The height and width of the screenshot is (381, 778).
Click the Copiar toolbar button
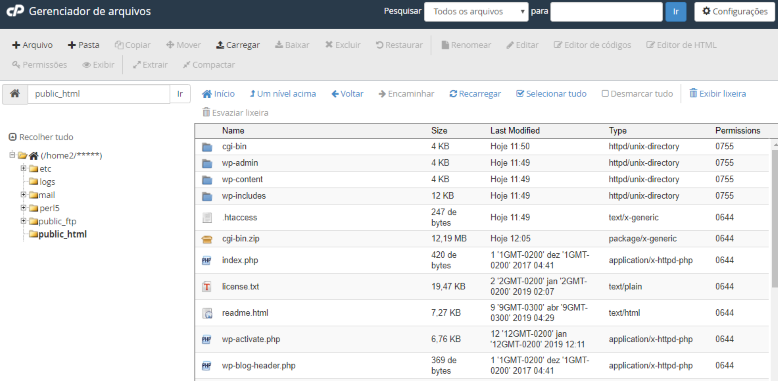pyautogui.click(x=132, y=45)
